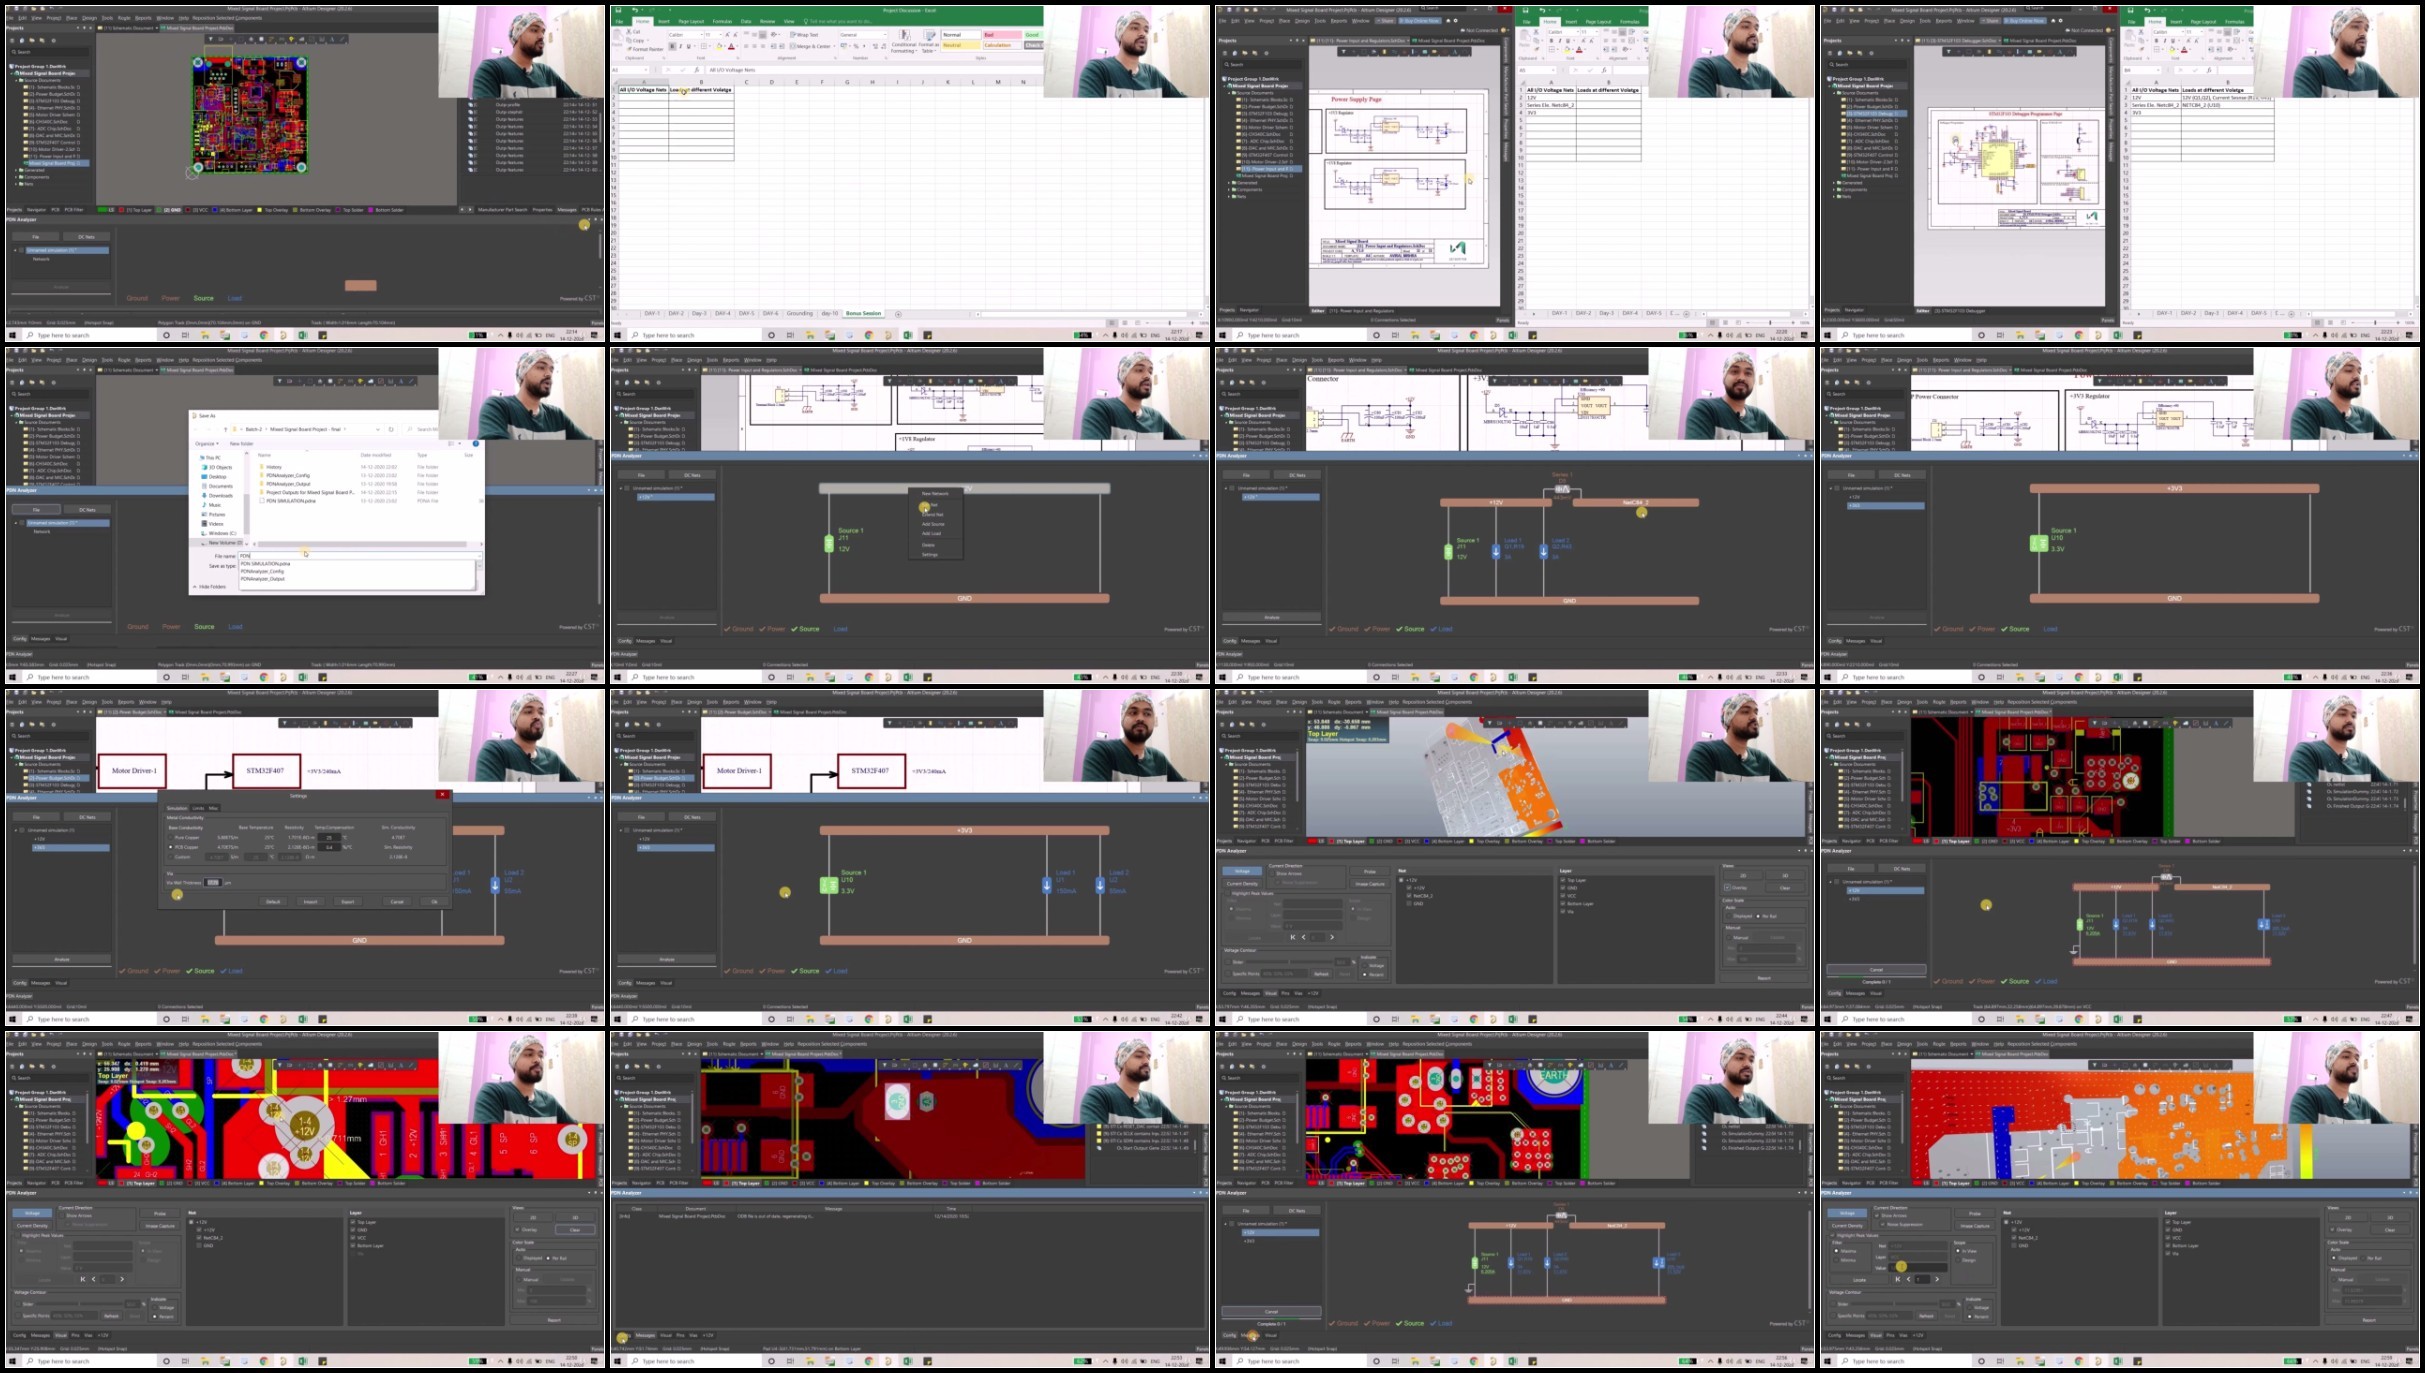The width and height of the screenshot is (2425, 1373).
Task: Click the Task View icon in the full-screen Excel frame taskbar
Action: coord(790,335)
